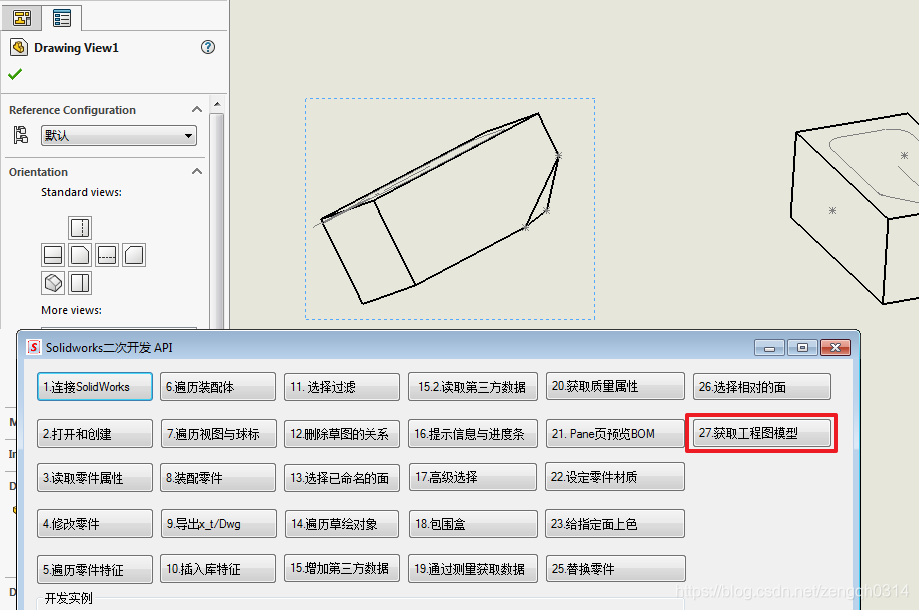
Task: Select the dashed drawing view in the sheet
Action: (x=450, y=209)
